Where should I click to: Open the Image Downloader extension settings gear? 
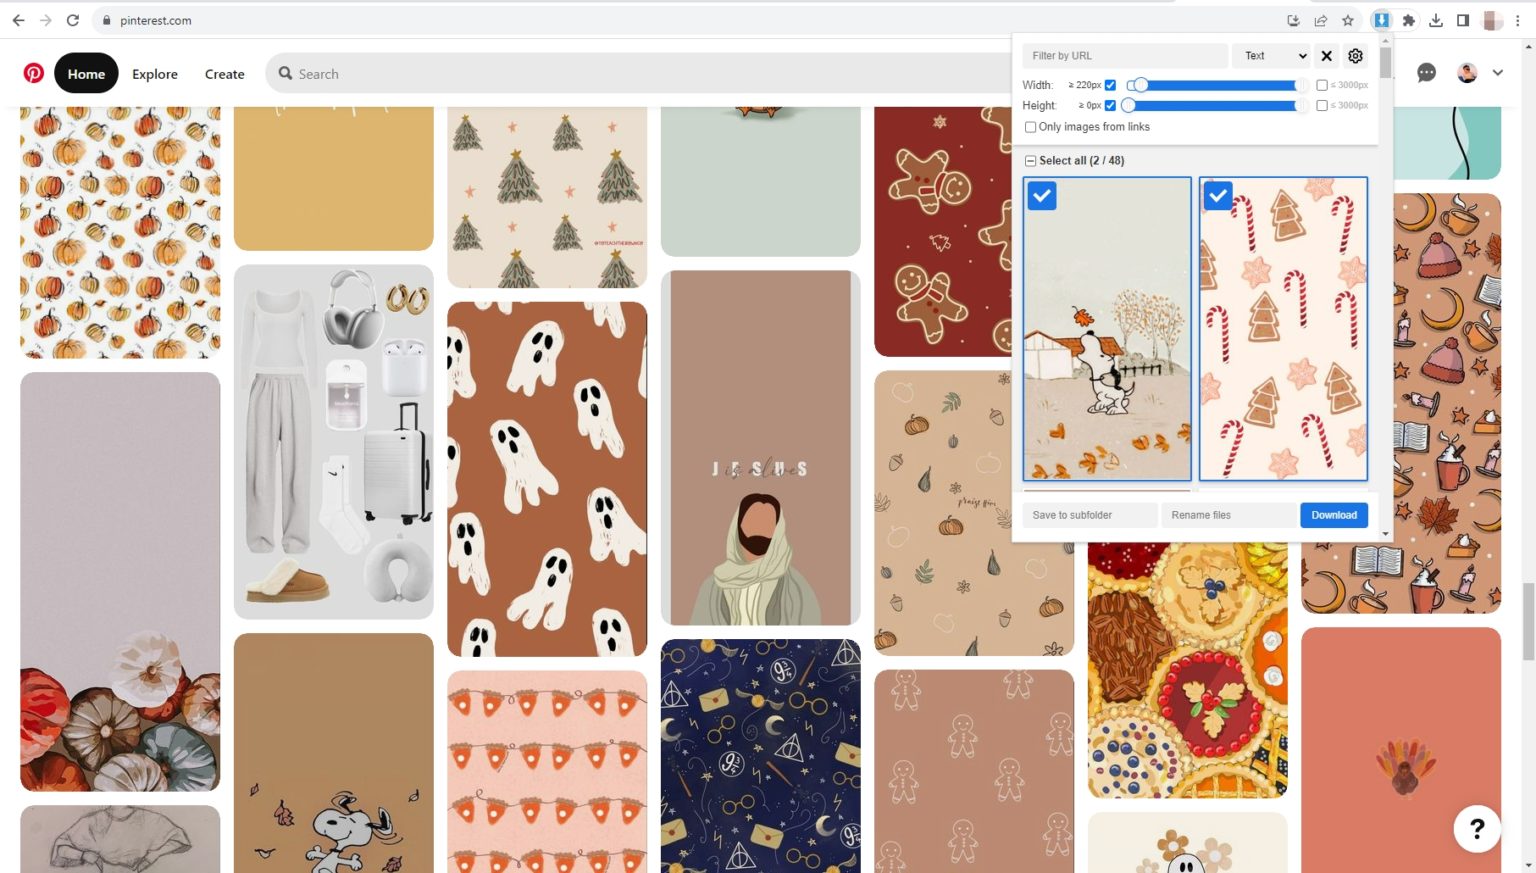(1355, 56)
